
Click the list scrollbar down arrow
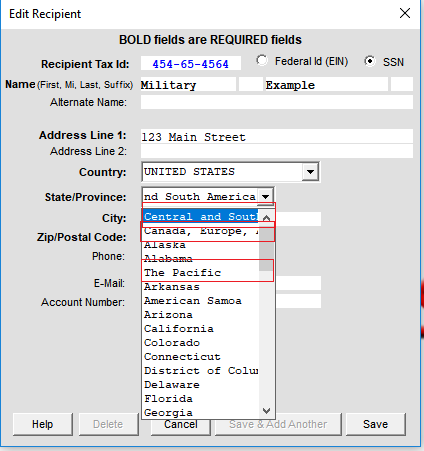[266, 411]
